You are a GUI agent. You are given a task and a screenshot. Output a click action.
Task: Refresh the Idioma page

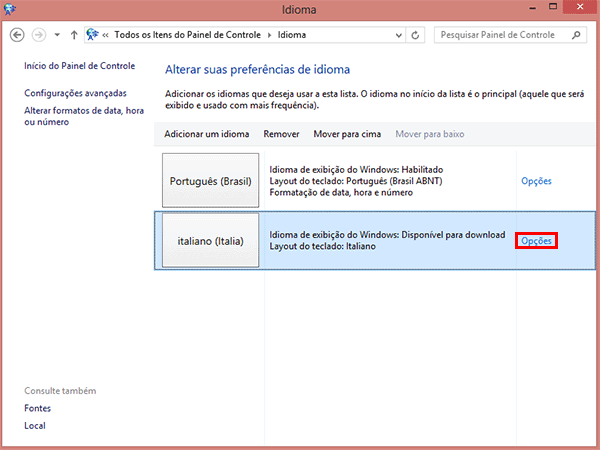tap(415, 35)
